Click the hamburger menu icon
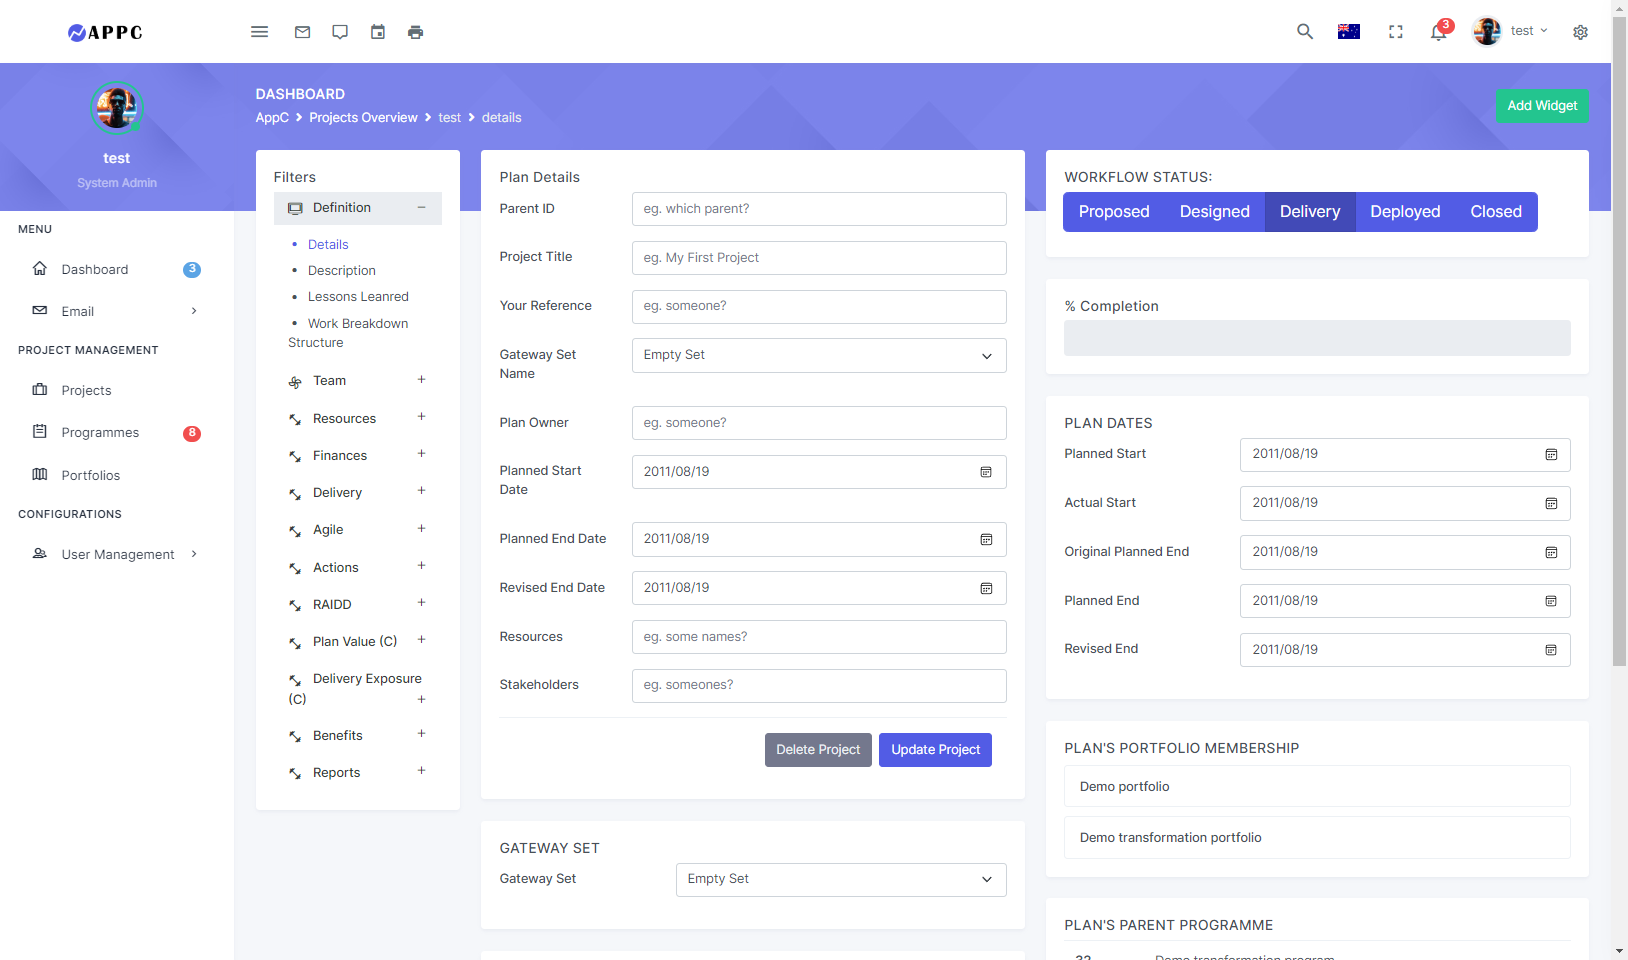This screenshot has width=1628, height=960. 260,32
